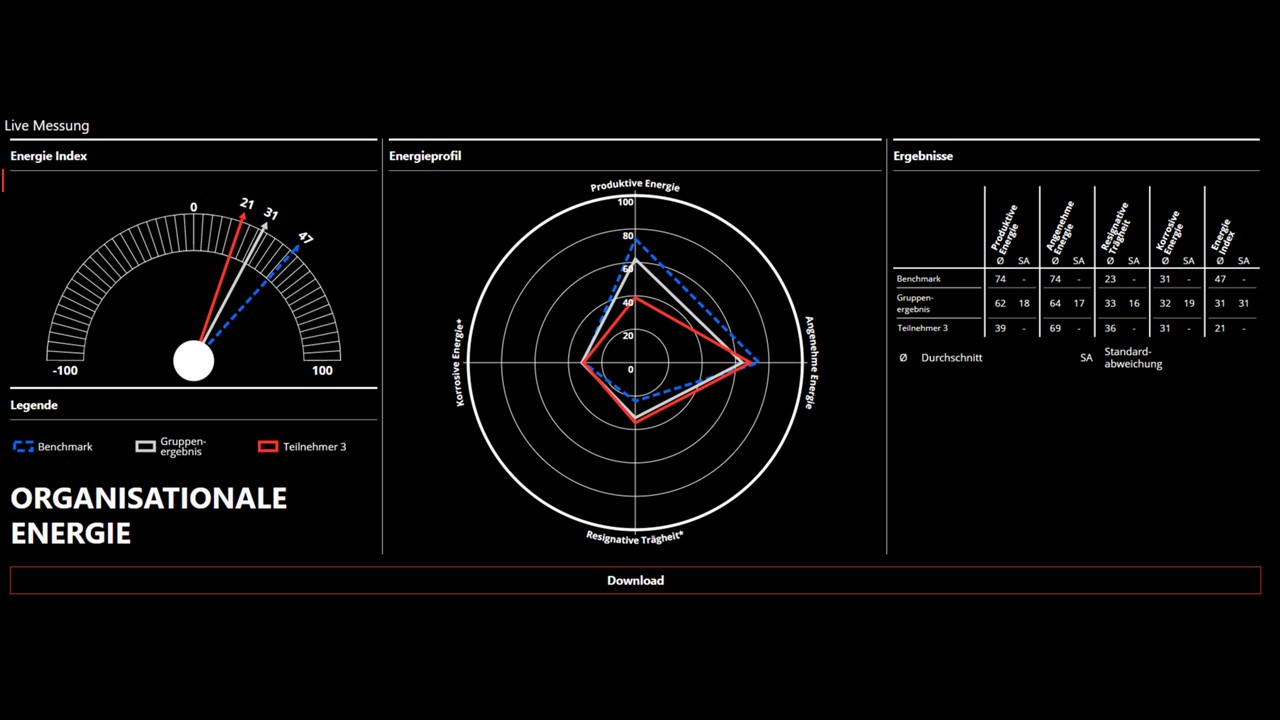Click Teilnehmer 3 Angenehme Energie value 69
This screenshot has height=720, width=1280.
click(x=1055, y=328)
